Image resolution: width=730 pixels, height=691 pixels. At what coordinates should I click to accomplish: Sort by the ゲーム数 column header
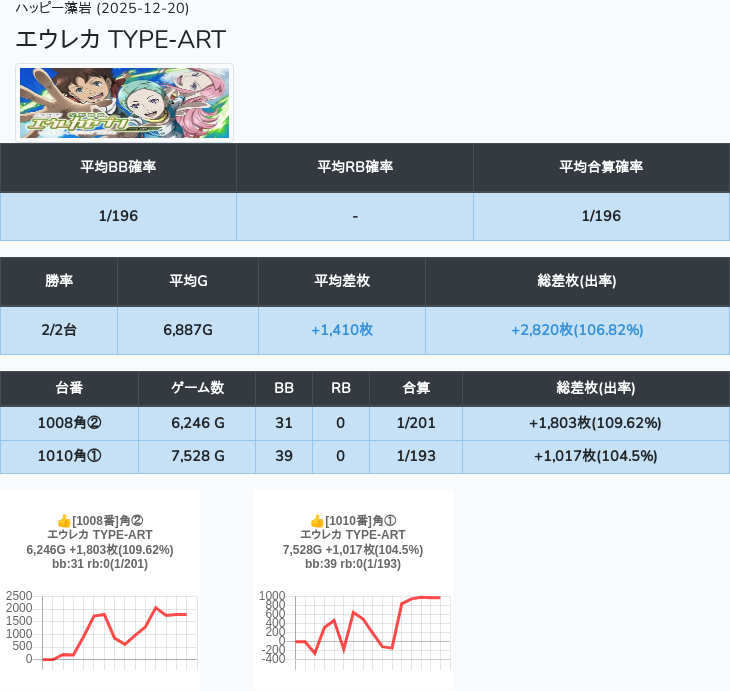197,388
